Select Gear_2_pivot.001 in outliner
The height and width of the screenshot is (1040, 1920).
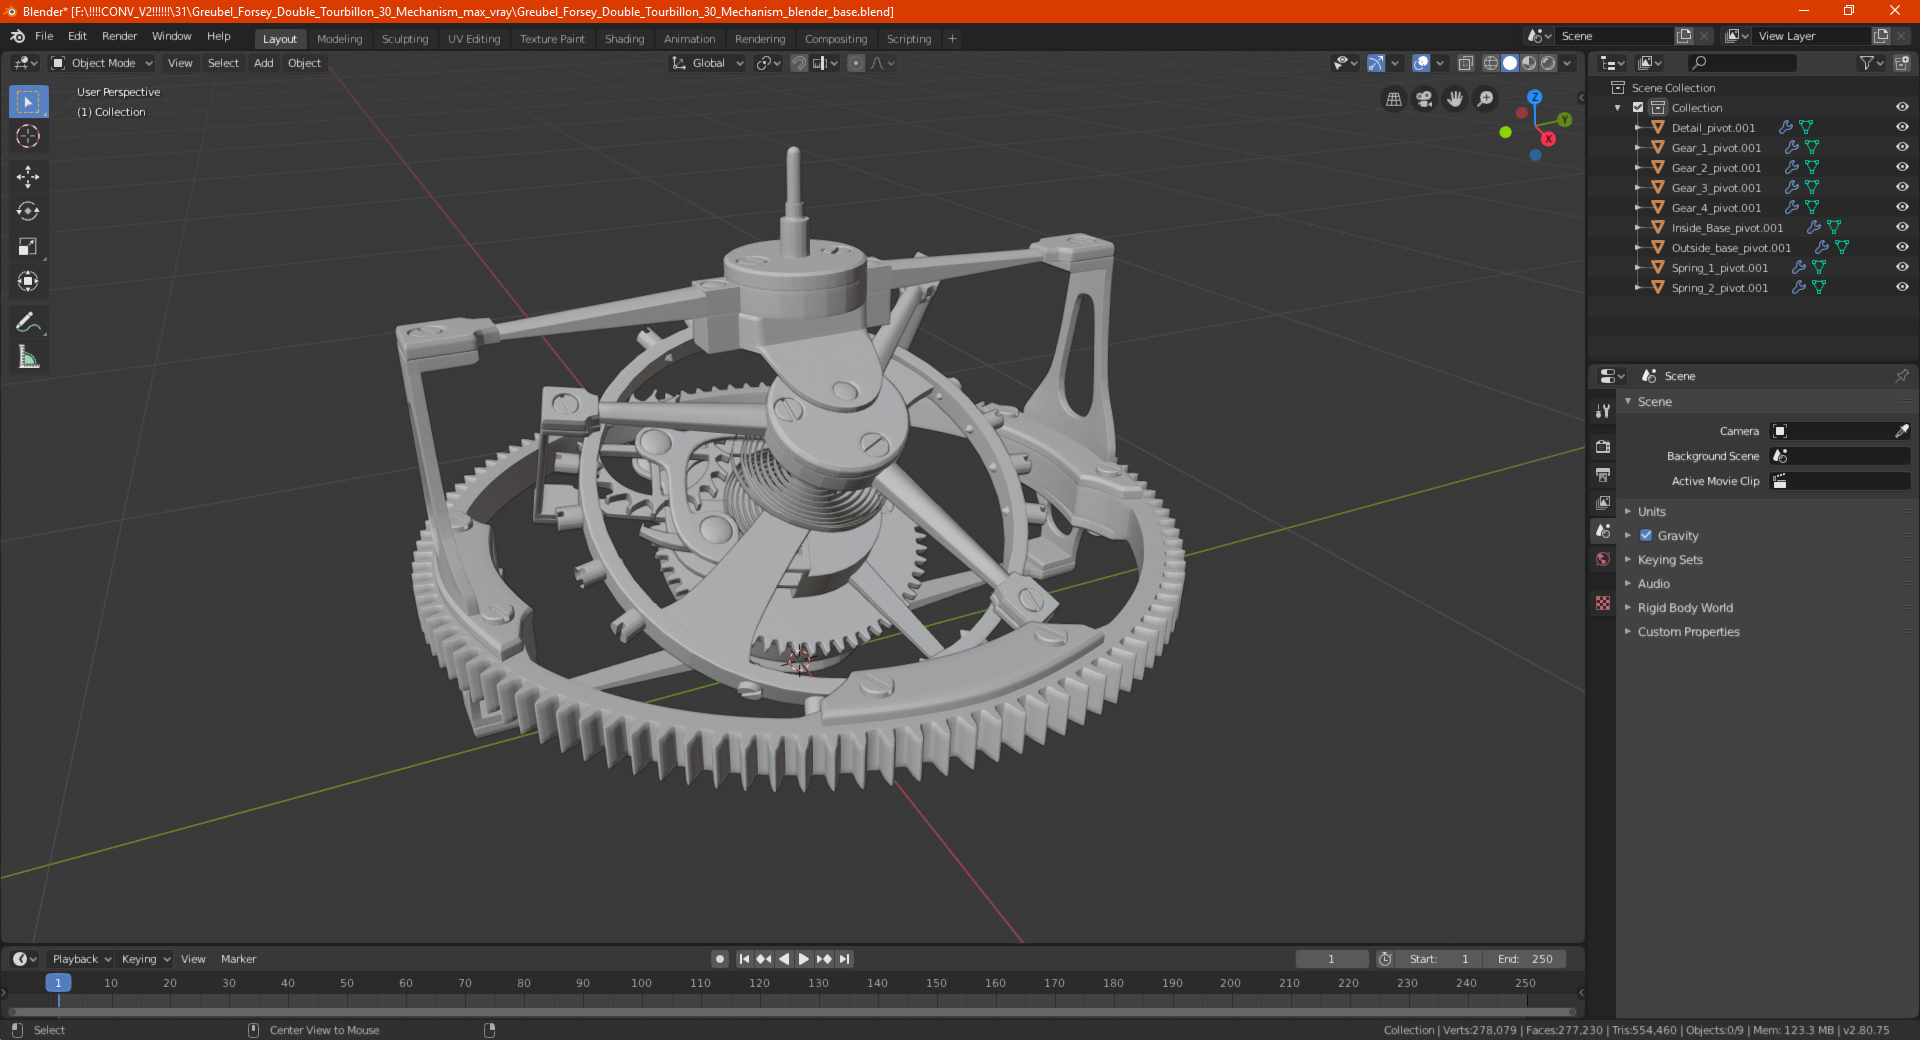click(x=1716, y=167)
